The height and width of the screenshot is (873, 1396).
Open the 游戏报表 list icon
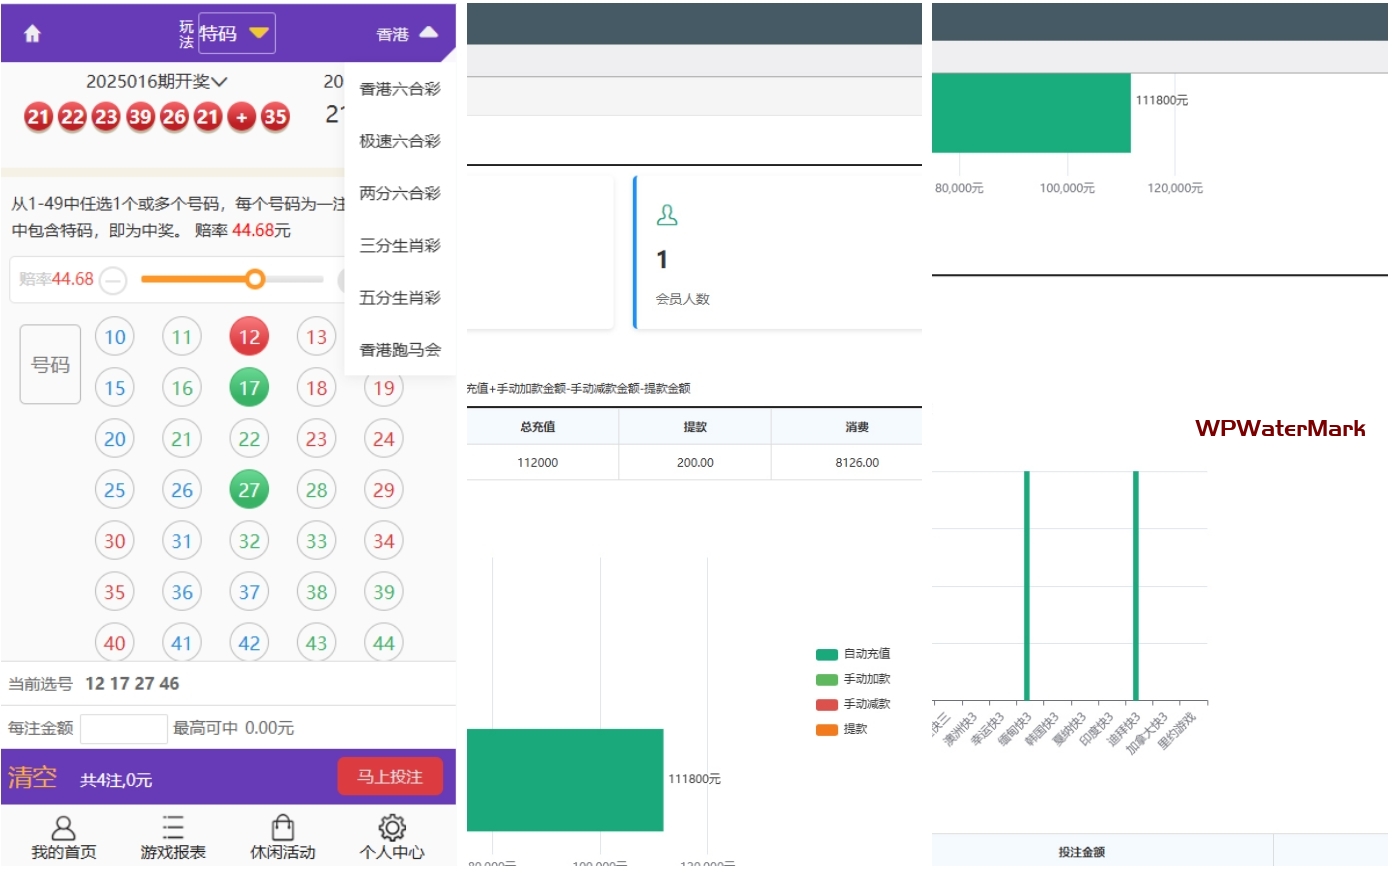coord(173,828)
